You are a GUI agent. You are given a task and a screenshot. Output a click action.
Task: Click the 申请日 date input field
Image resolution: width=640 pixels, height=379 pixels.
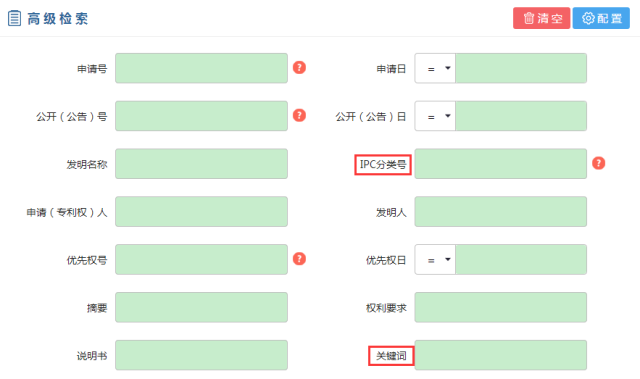pyautogui.click(x=521, y=68)
